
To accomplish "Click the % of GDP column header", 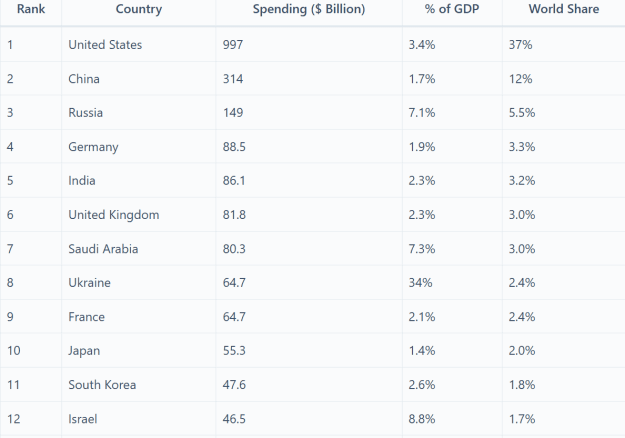I will (452, 9).
